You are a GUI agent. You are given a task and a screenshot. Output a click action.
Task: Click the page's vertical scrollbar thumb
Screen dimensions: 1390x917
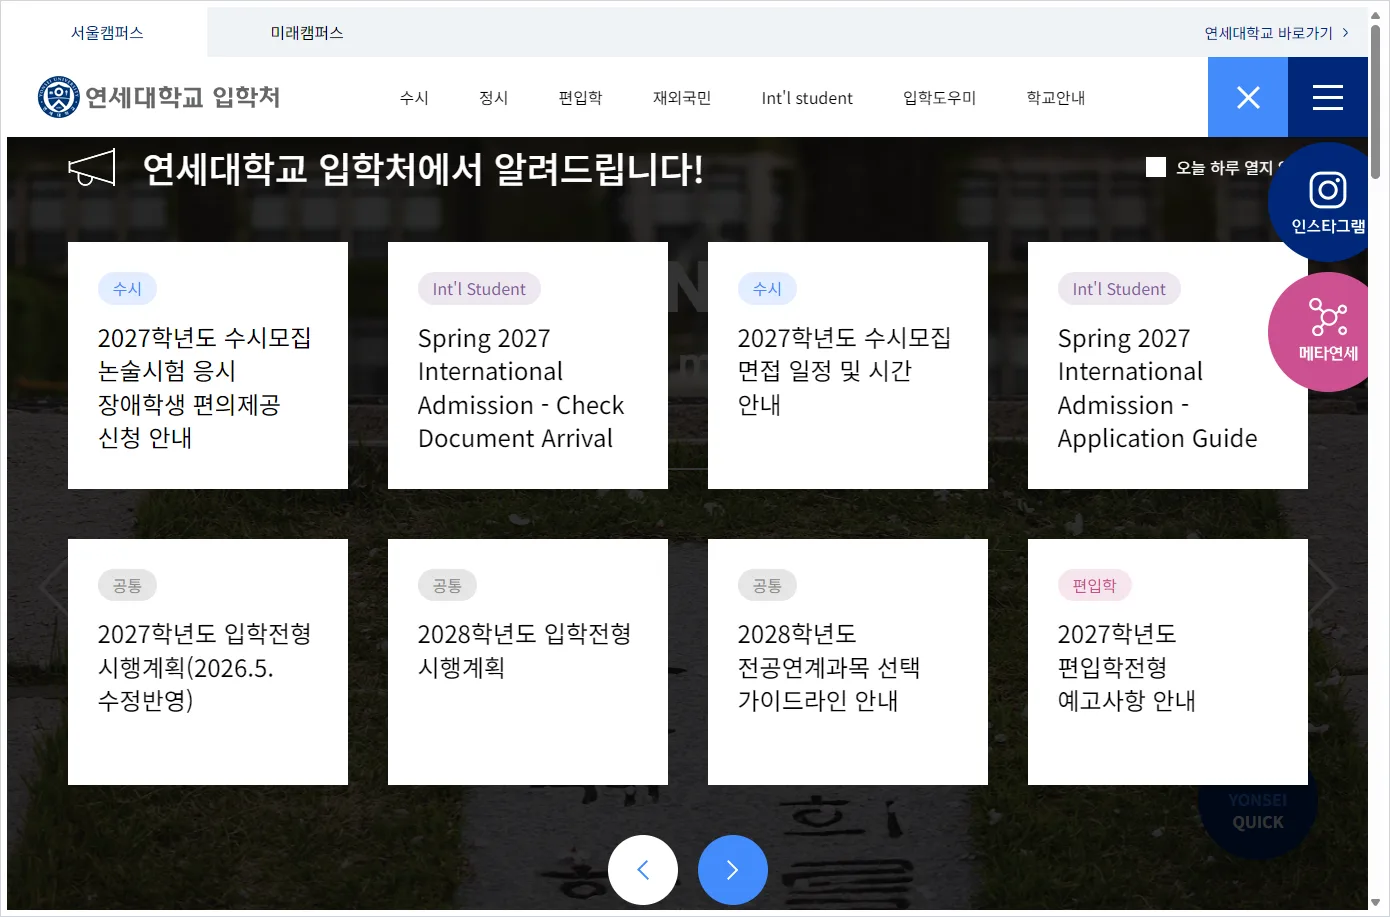coord(1376,102)
